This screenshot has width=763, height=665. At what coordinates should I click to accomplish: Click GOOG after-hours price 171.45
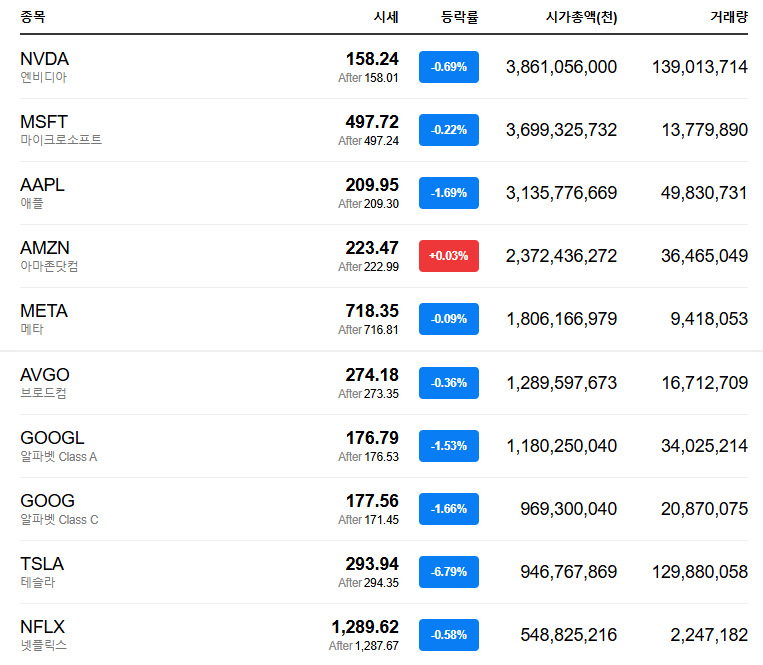[x=382, y=520]
